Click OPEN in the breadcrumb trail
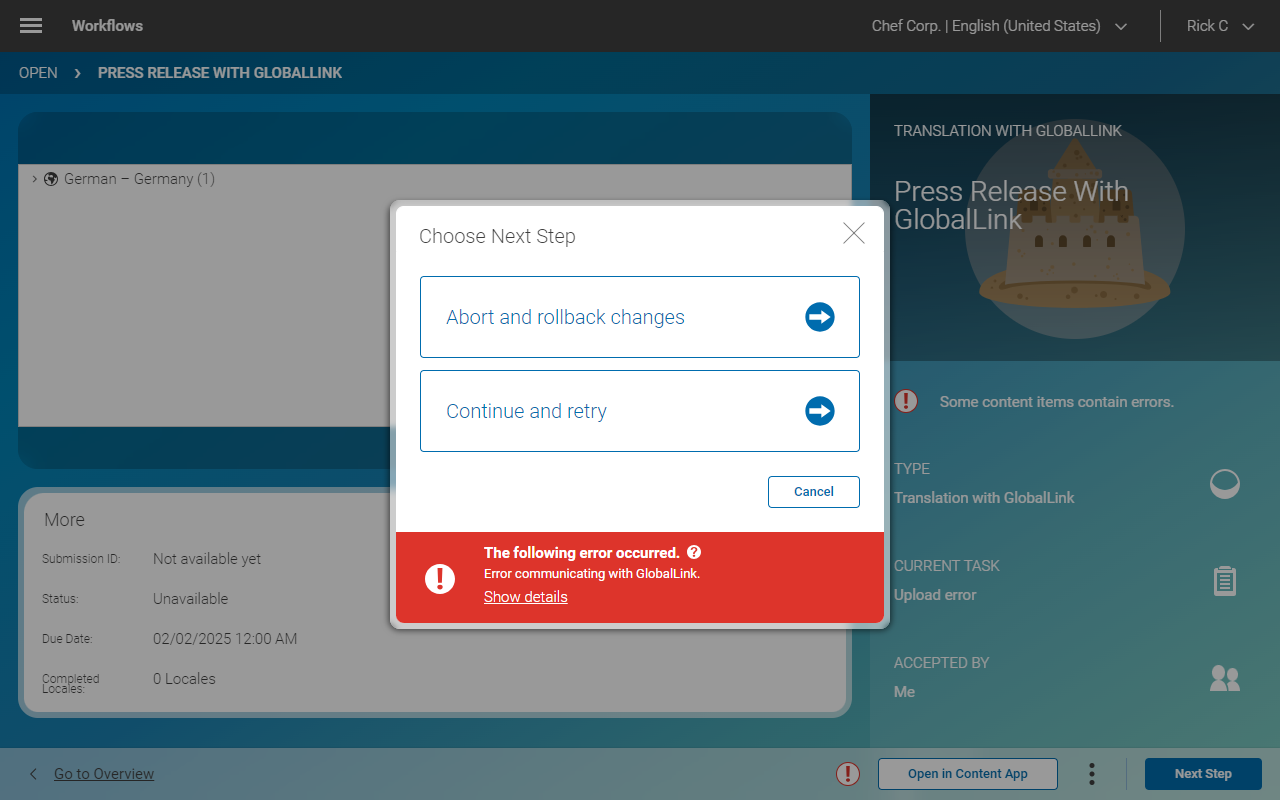This screenshot has width=1280, height=800. coord(37,72)
